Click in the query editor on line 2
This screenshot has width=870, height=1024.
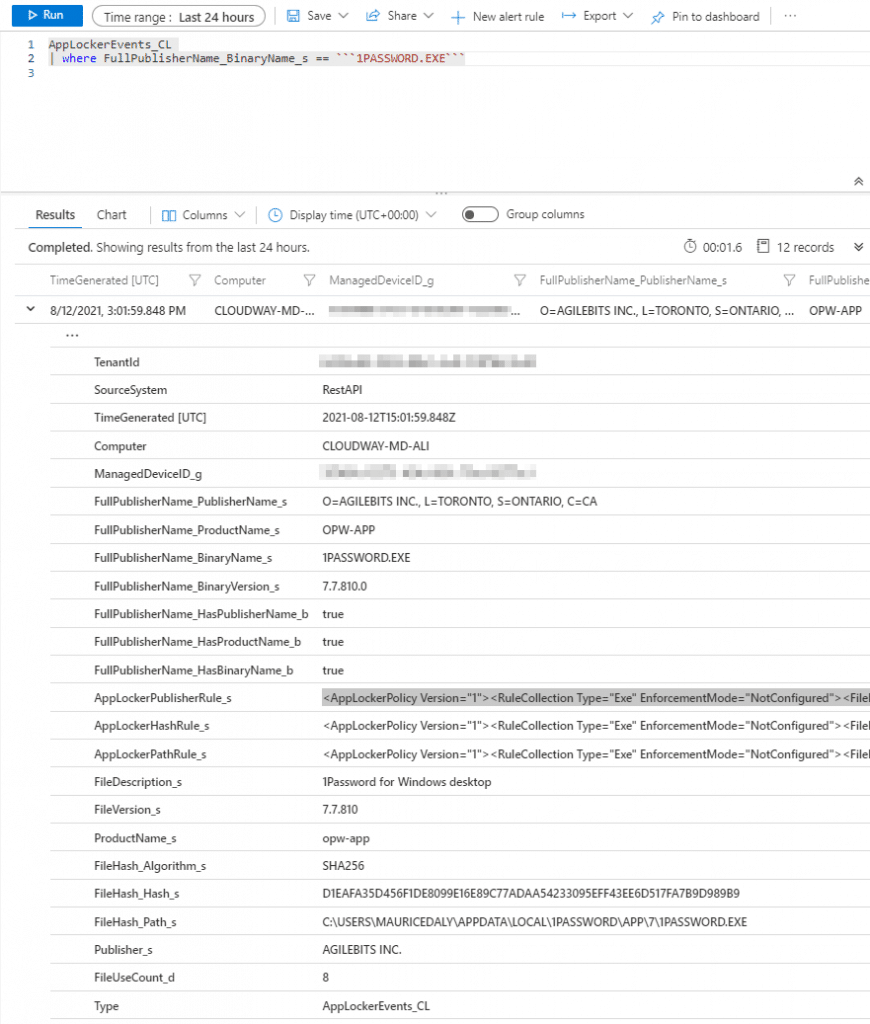tap(257, 58)
